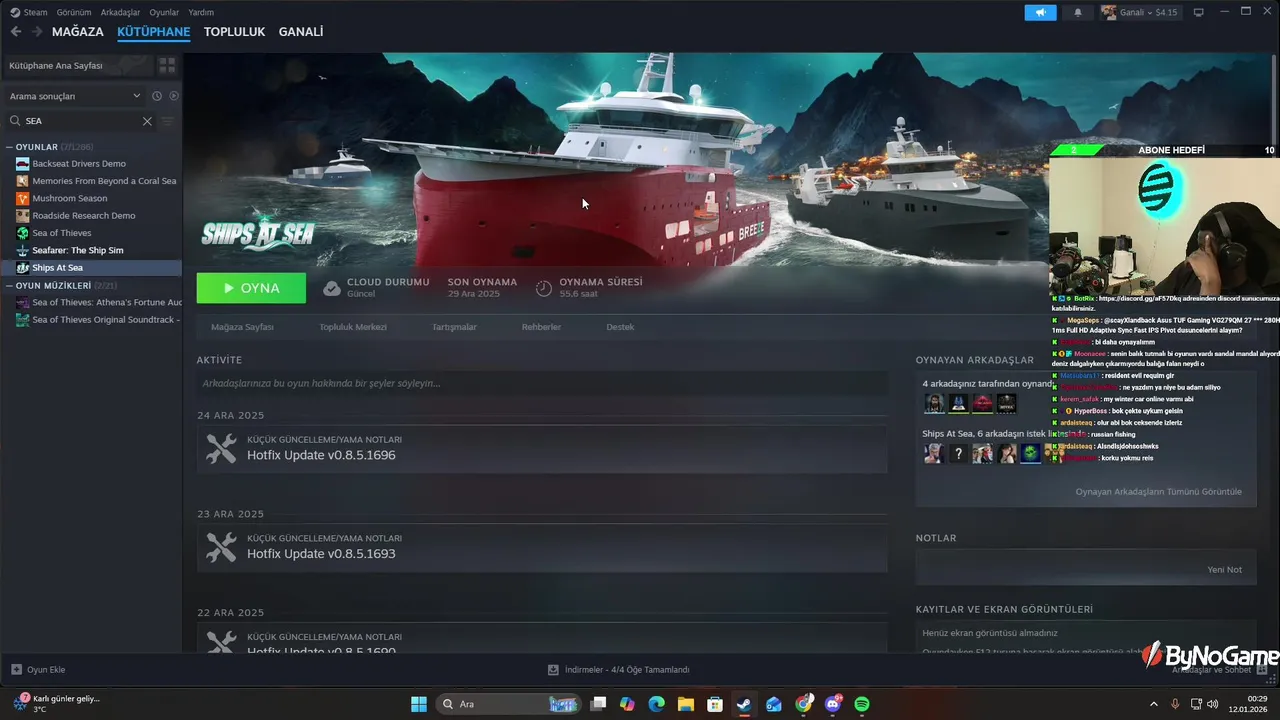Viewport: 1280px width, 720px height.
Task: Click the play time clock icon
Action: (x=544, y=288)
